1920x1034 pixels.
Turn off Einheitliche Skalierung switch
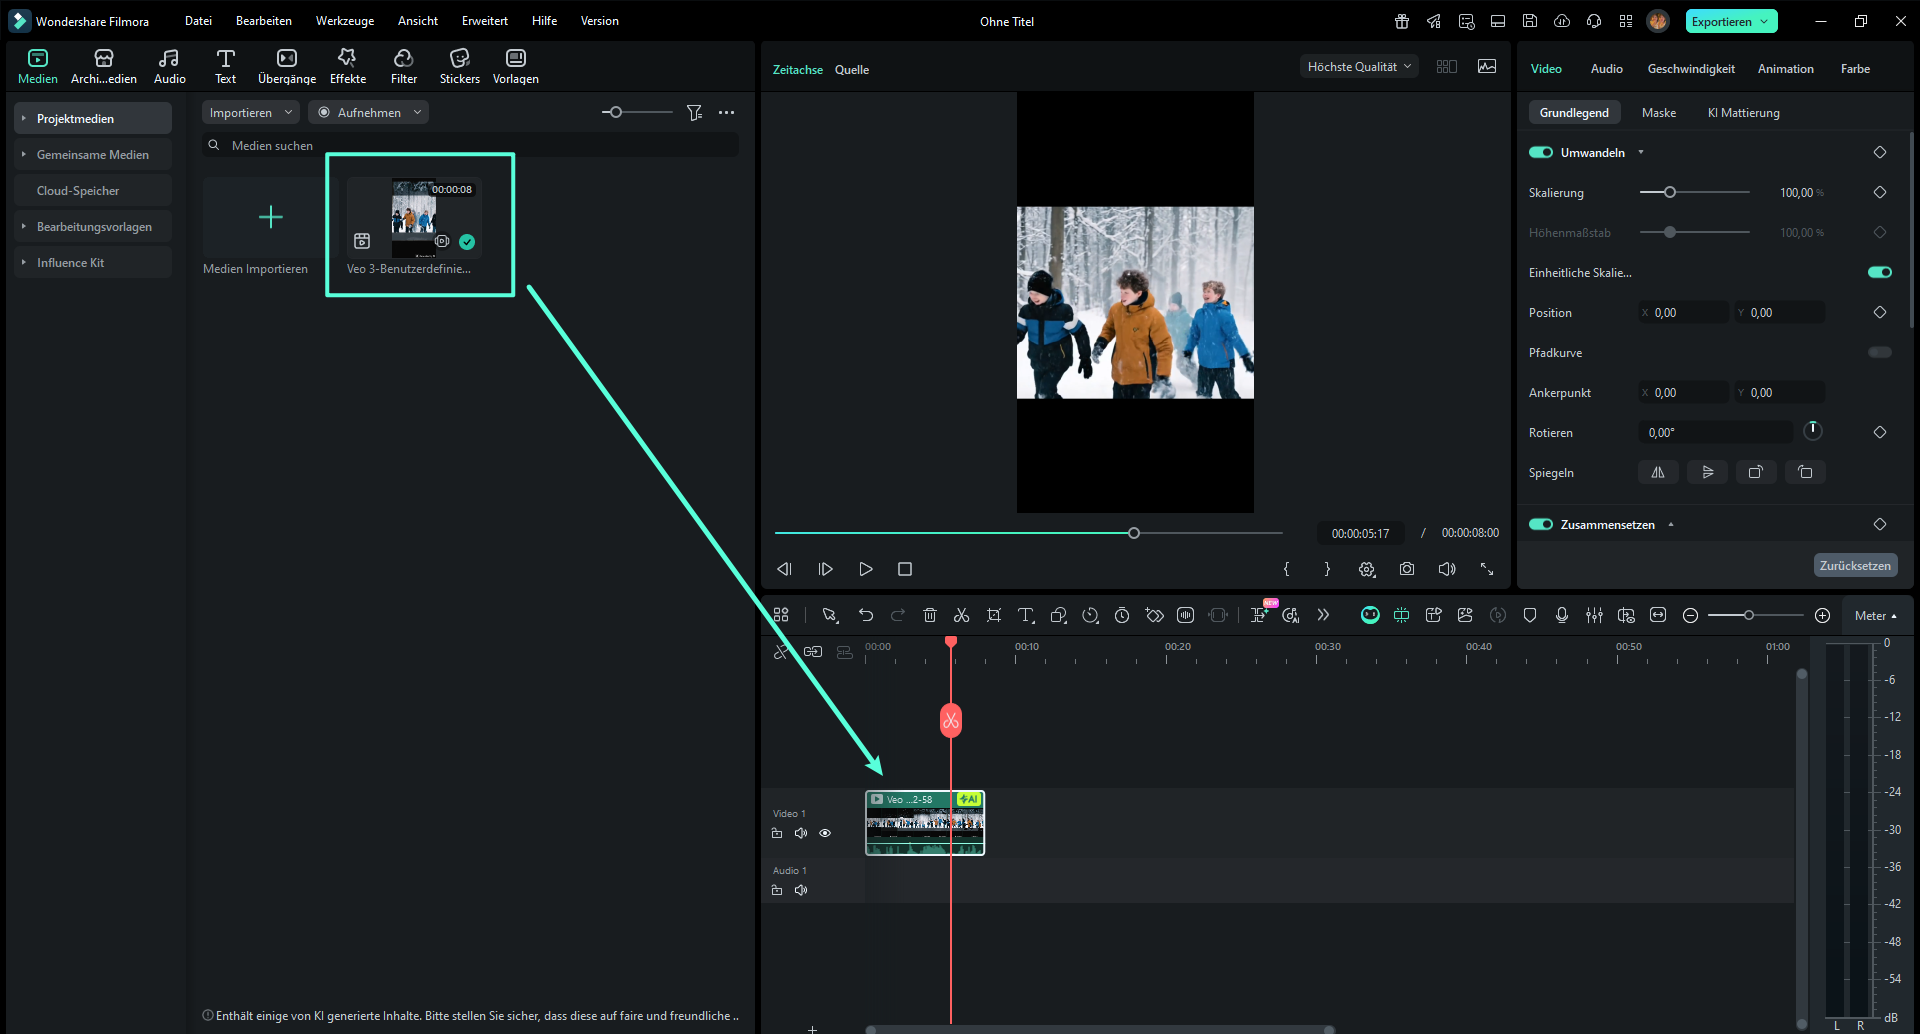pyautogui.click(x=1879, y=272)
